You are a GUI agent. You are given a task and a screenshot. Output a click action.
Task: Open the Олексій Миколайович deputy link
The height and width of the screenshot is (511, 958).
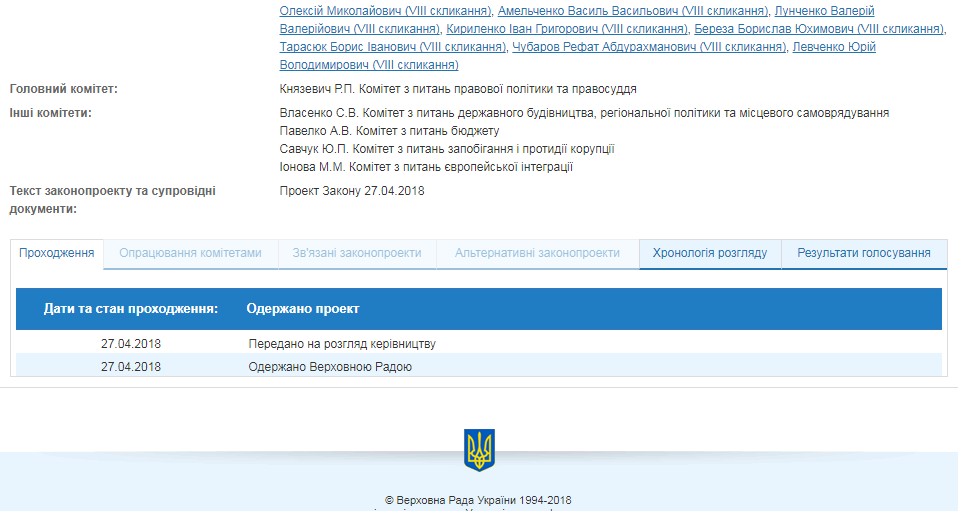click(x=385, y=11)
